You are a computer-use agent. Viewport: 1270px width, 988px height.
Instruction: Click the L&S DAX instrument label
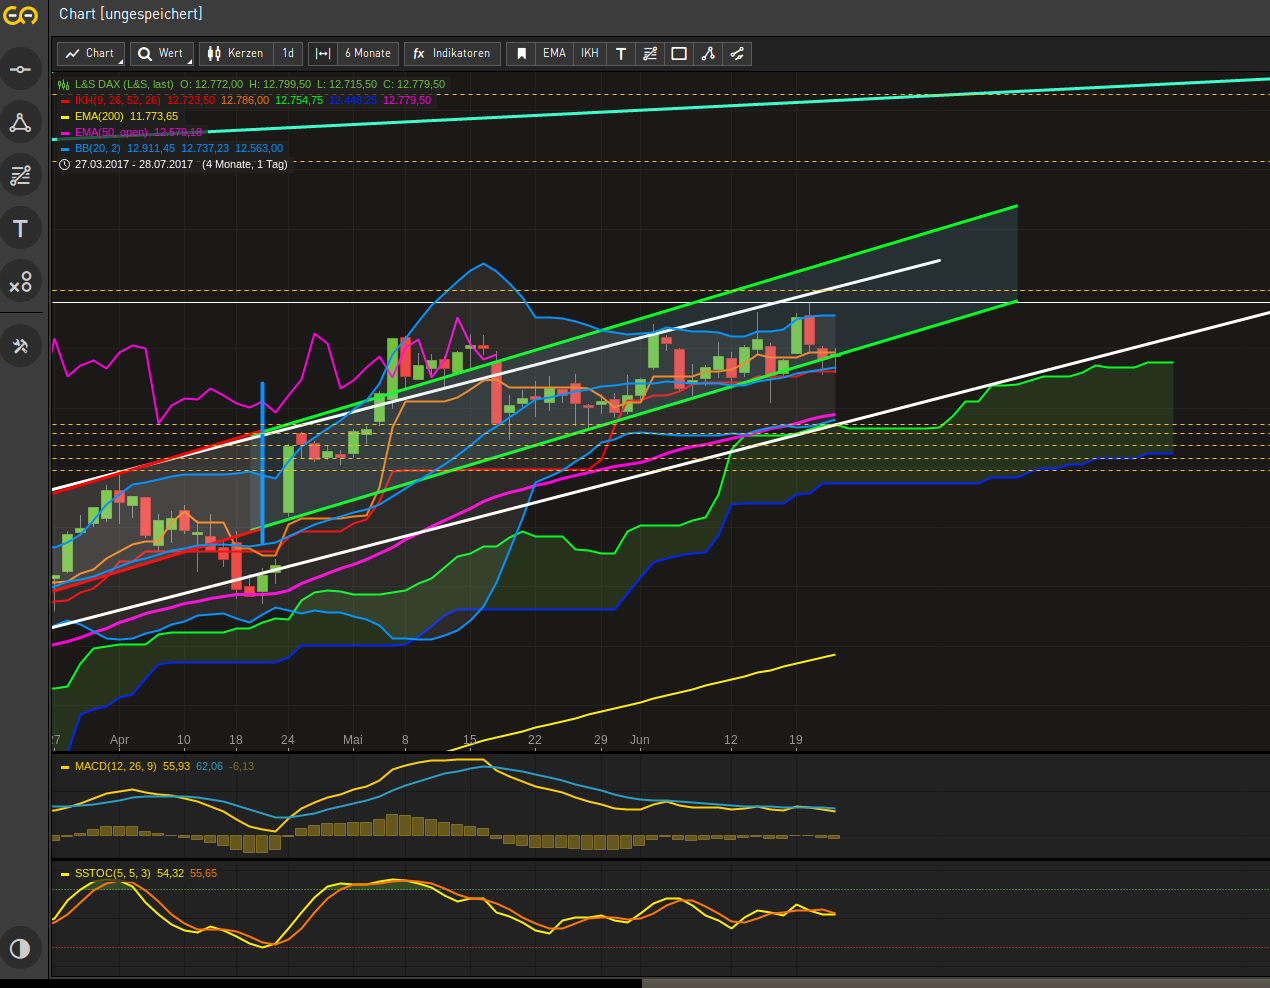tap(123, 84)
